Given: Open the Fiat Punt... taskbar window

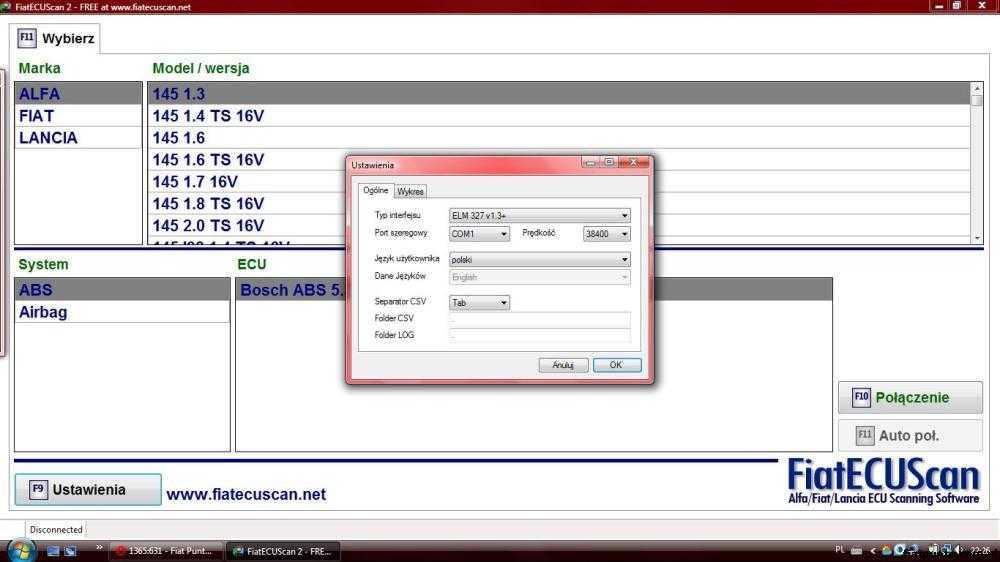Looking at the screenshot, I should click(165, 551).
